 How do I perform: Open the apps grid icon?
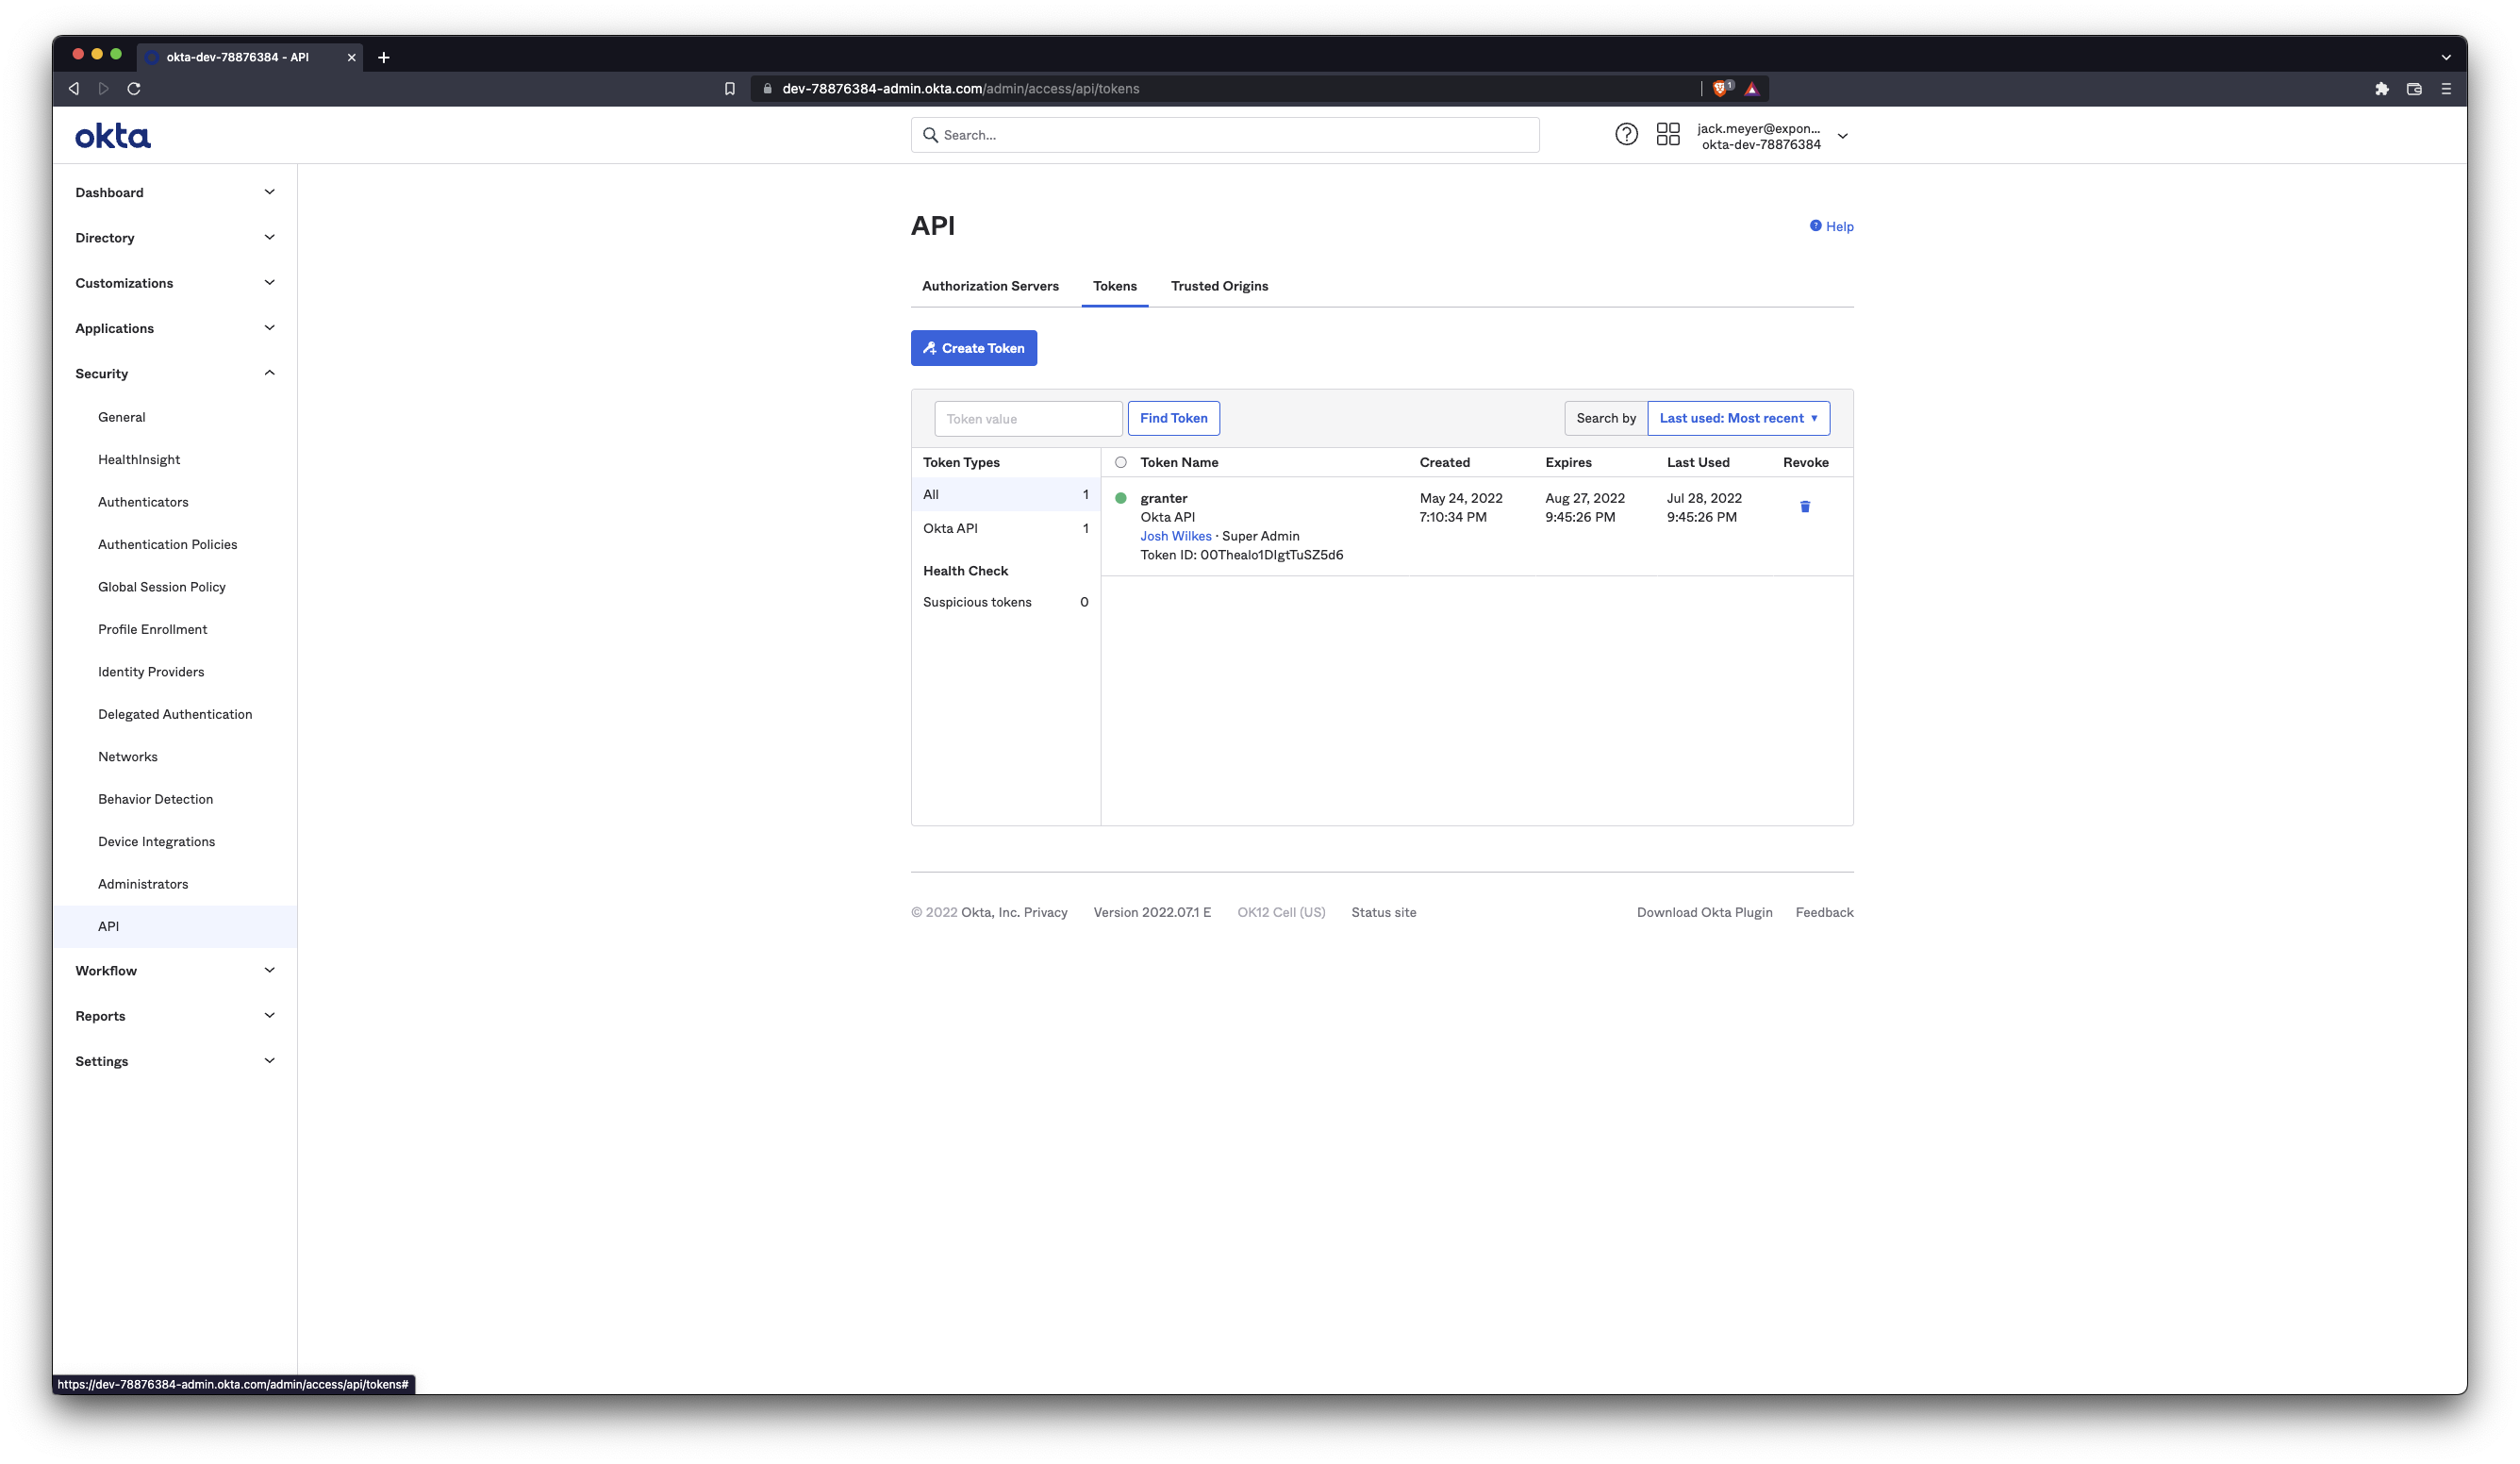click(x=1668, y=135)
